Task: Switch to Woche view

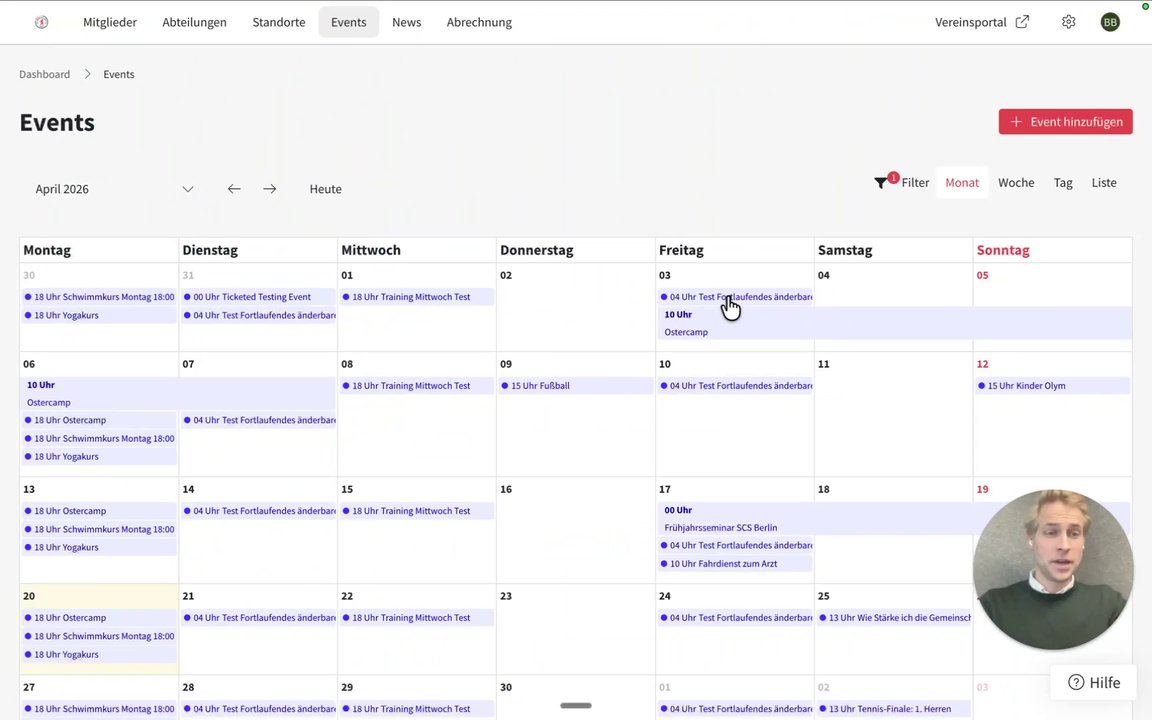Action: [x=1016, y=183]
